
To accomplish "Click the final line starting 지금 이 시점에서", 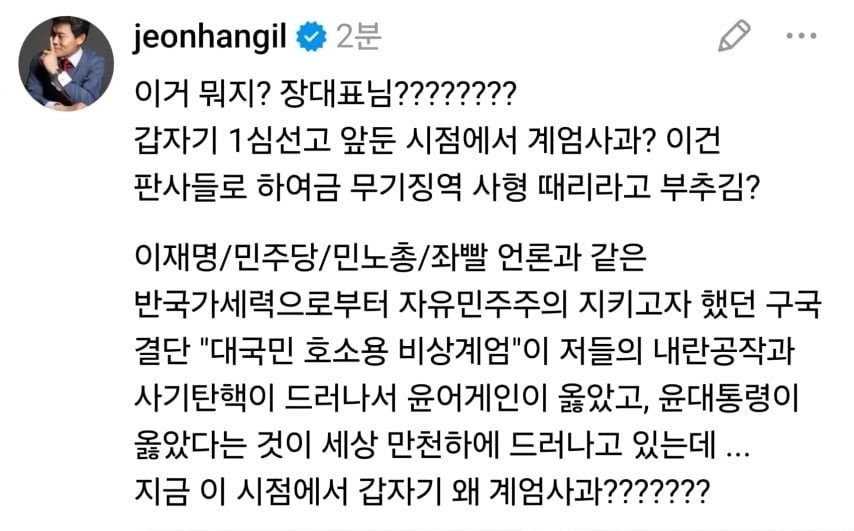I will point(422,491).
